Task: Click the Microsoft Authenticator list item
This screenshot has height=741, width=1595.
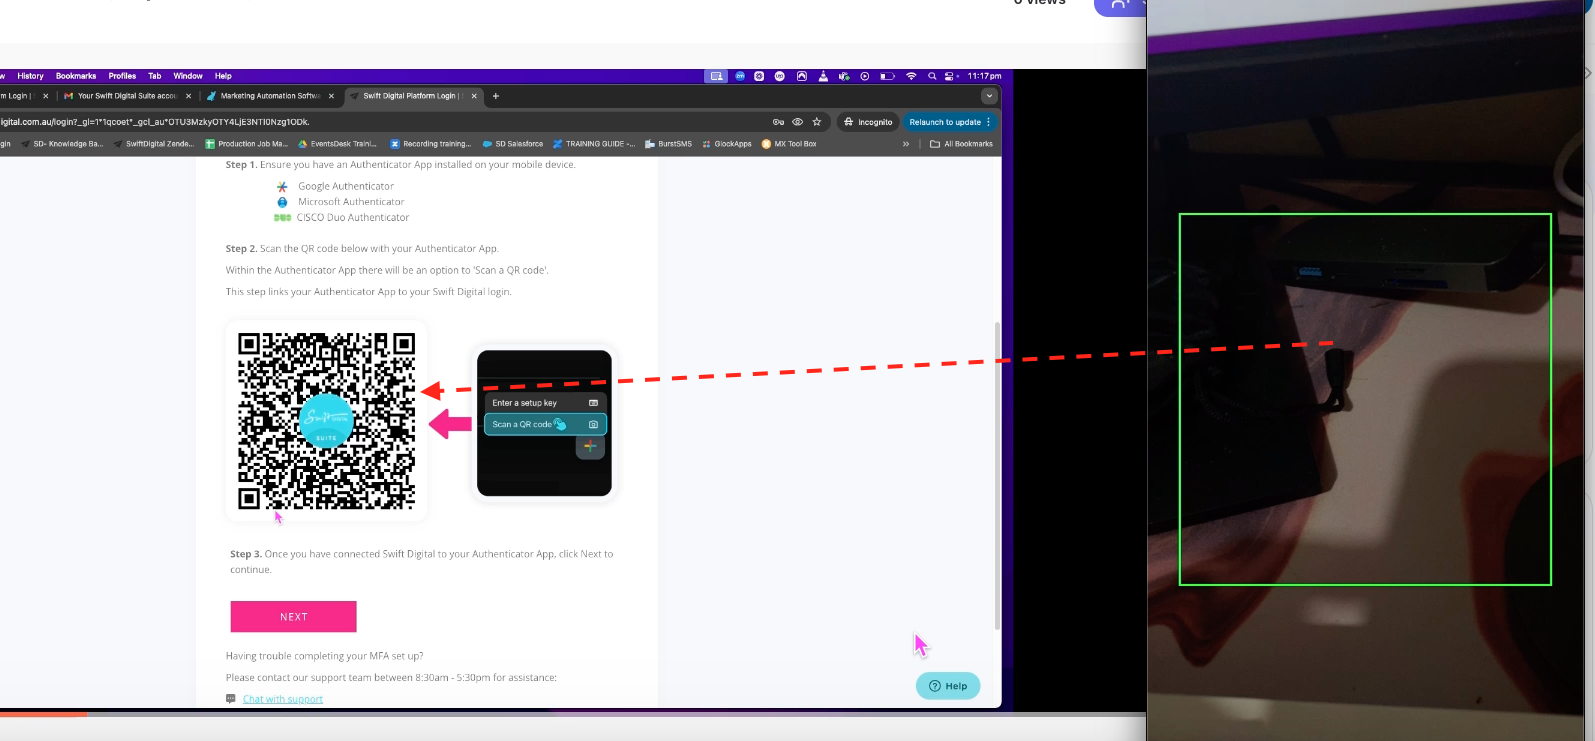Action: 340,202
